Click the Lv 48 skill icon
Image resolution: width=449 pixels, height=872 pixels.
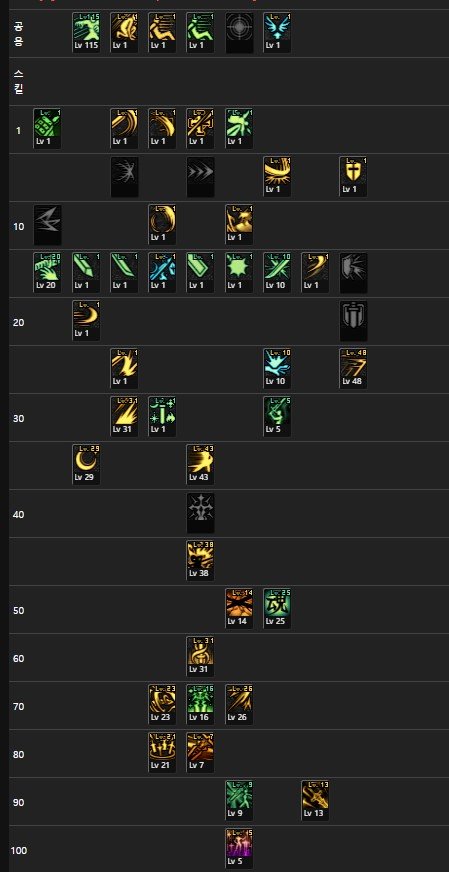[353, 369]
